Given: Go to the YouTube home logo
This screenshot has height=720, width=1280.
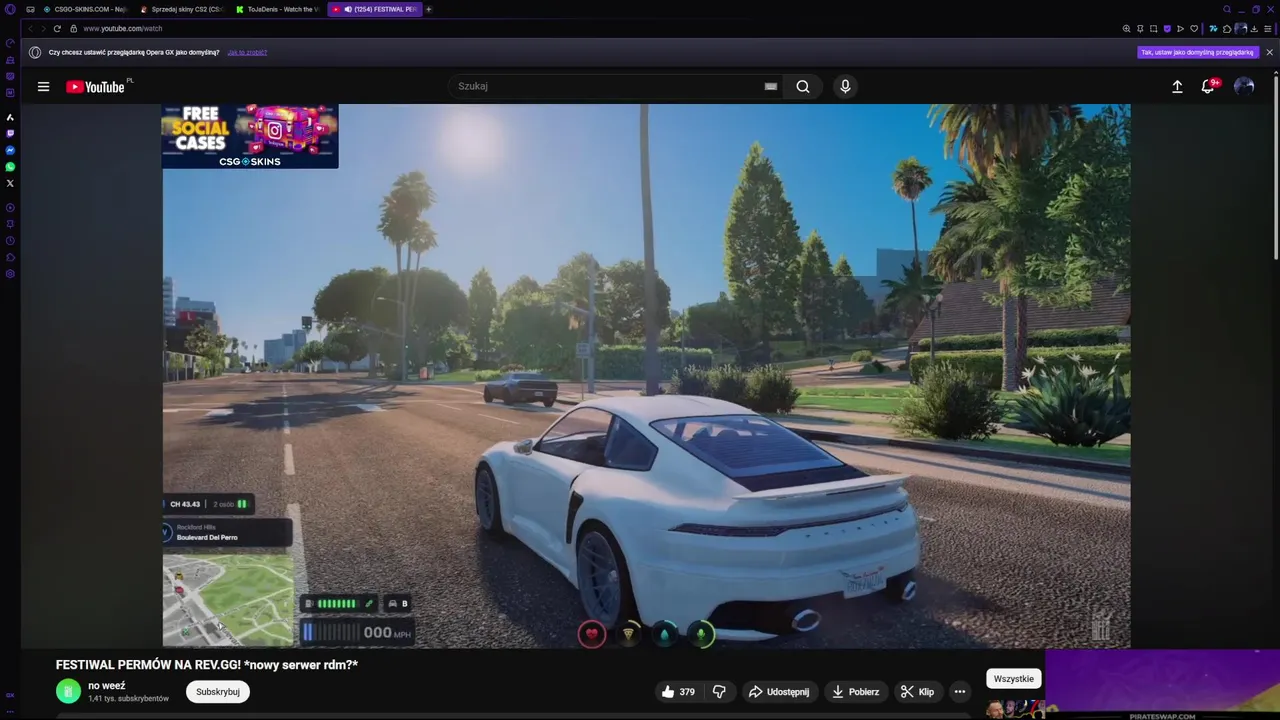Looking at the screenshot, I should click(96, 87).
